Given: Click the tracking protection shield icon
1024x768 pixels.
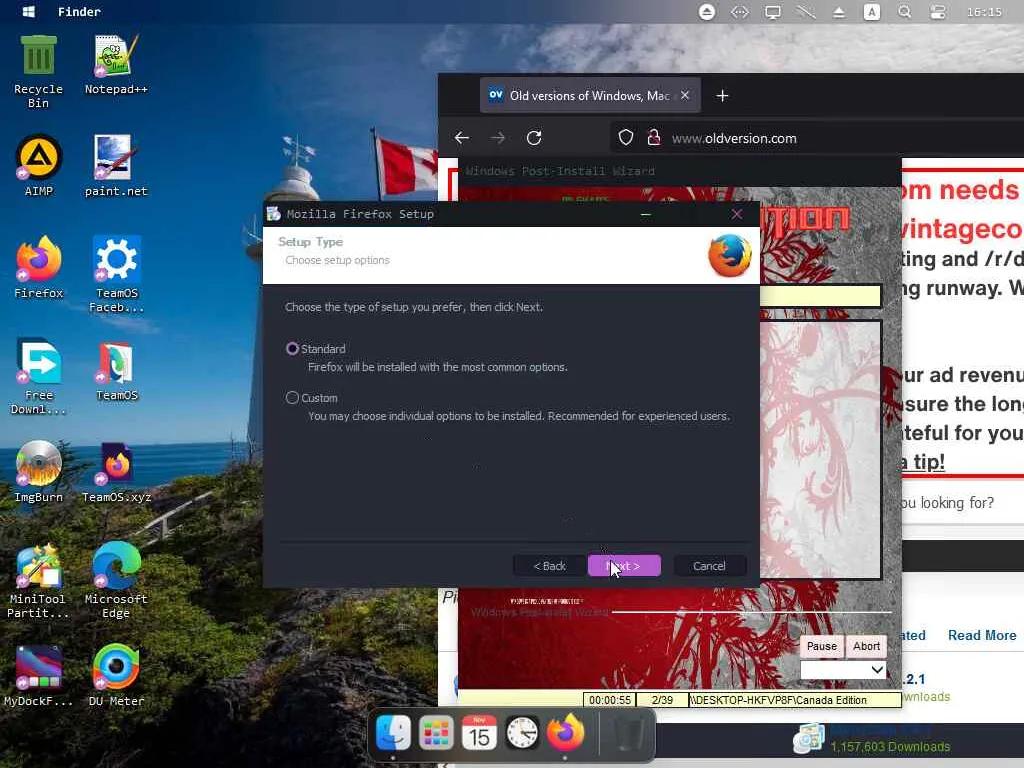Looking at the screenshot, I should 626,138.
